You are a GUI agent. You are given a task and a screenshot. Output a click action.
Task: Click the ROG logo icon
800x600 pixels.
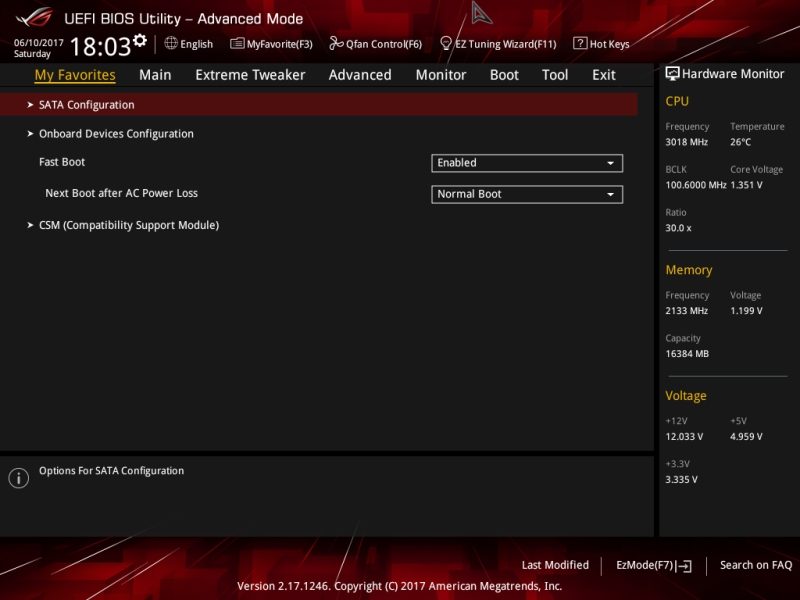coord(34,18)
